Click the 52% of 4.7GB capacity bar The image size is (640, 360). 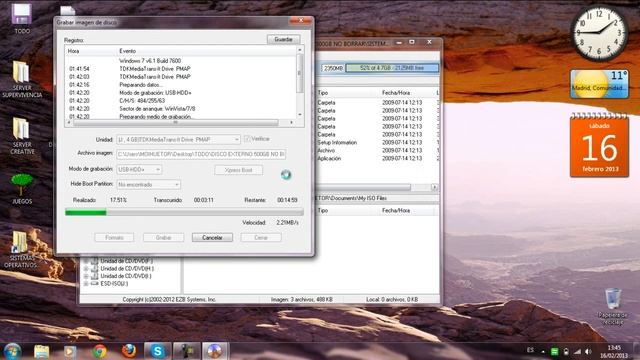click(392, 68)
